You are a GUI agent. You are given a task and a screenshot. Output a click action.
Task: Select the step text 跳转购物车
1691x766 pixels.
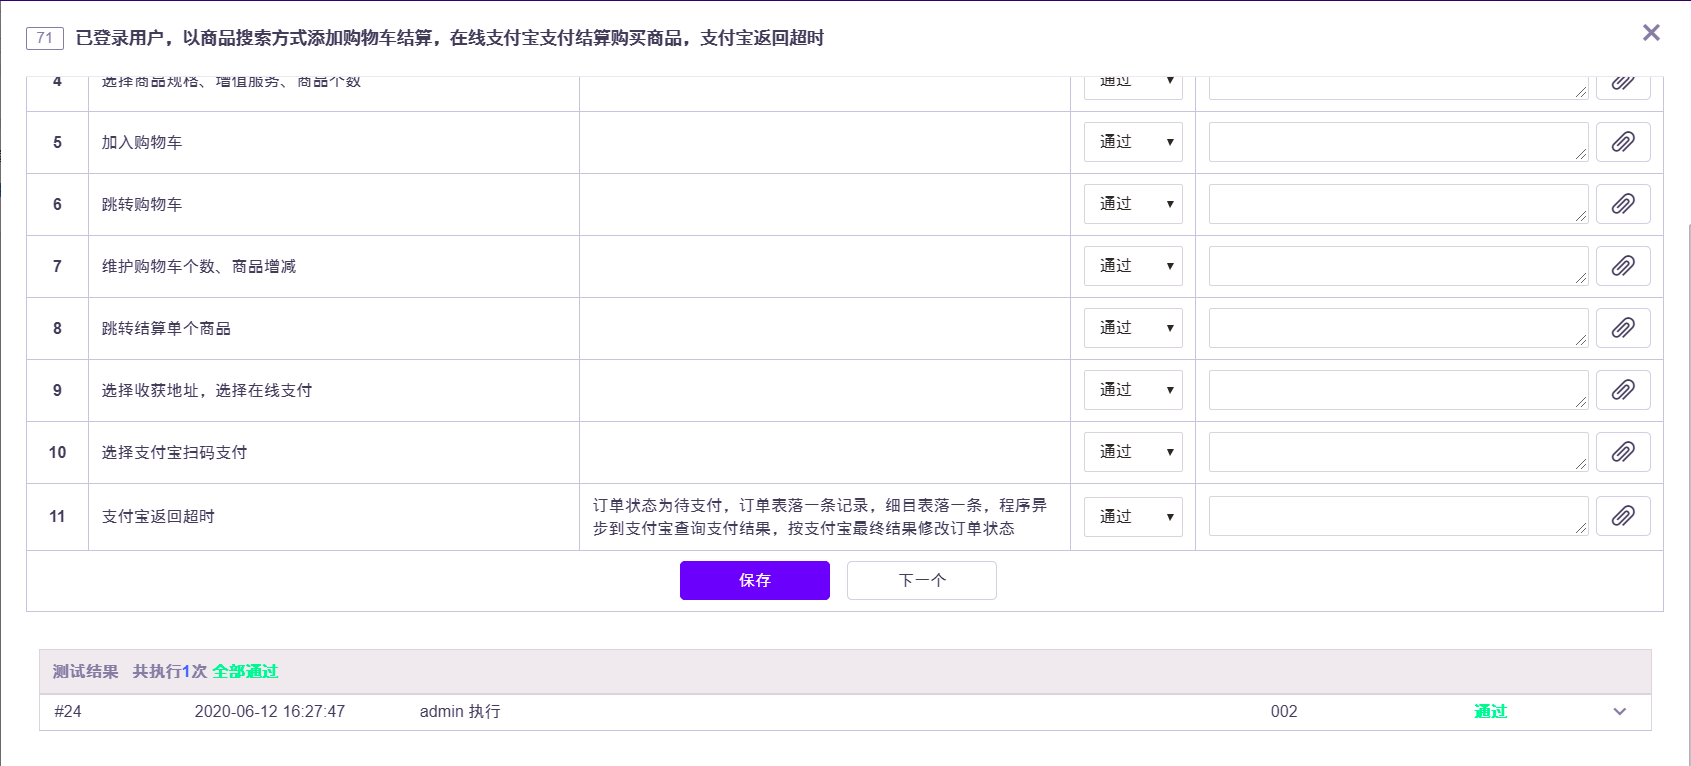pyautogui.click(x=142, y=205)
